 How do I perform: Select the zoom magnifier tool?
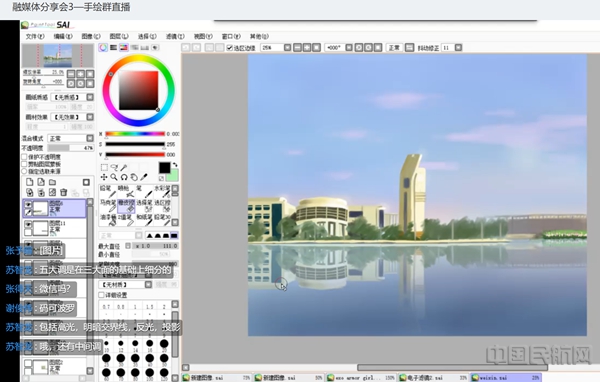pyautogui.click(x=114, y=177)
